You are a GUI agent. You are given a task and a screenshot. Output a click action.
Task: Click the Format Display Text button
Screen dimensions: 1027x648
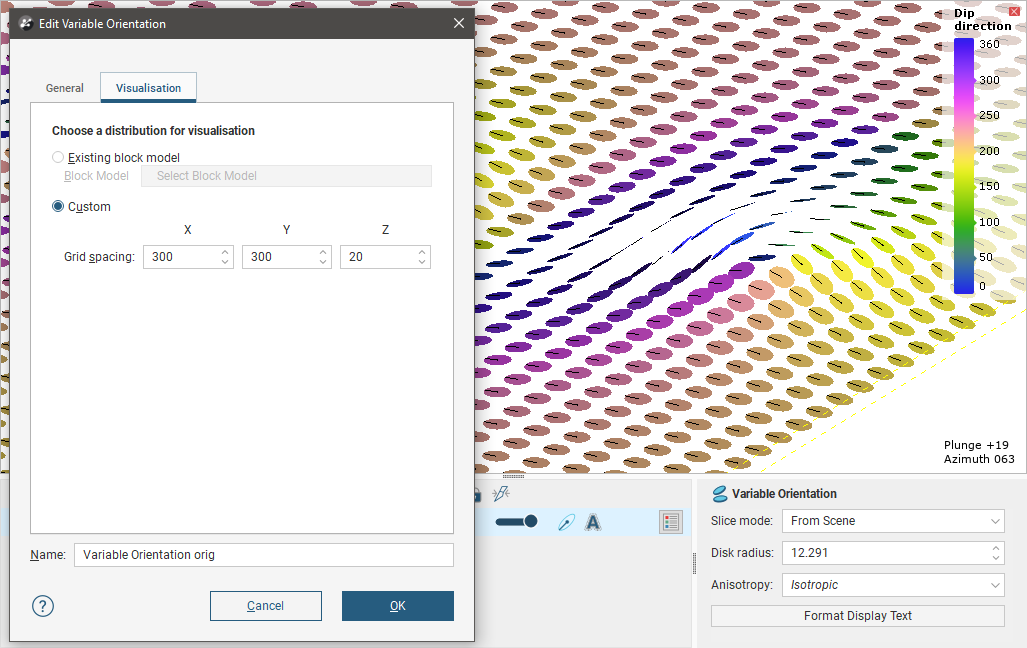pos(857,616)
